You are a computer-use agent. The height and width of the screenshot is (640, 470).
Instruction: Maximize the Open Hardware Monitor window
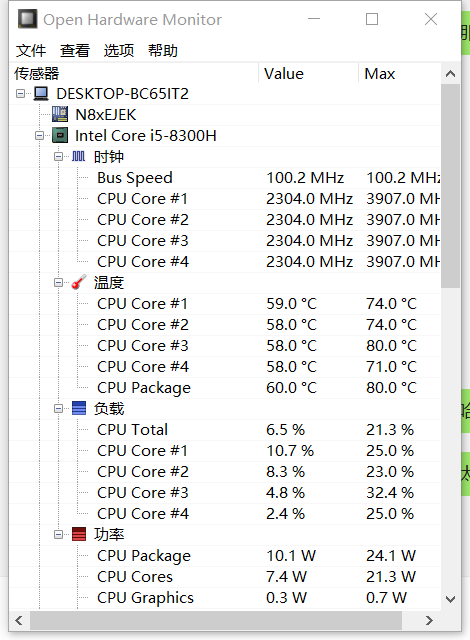372,19
